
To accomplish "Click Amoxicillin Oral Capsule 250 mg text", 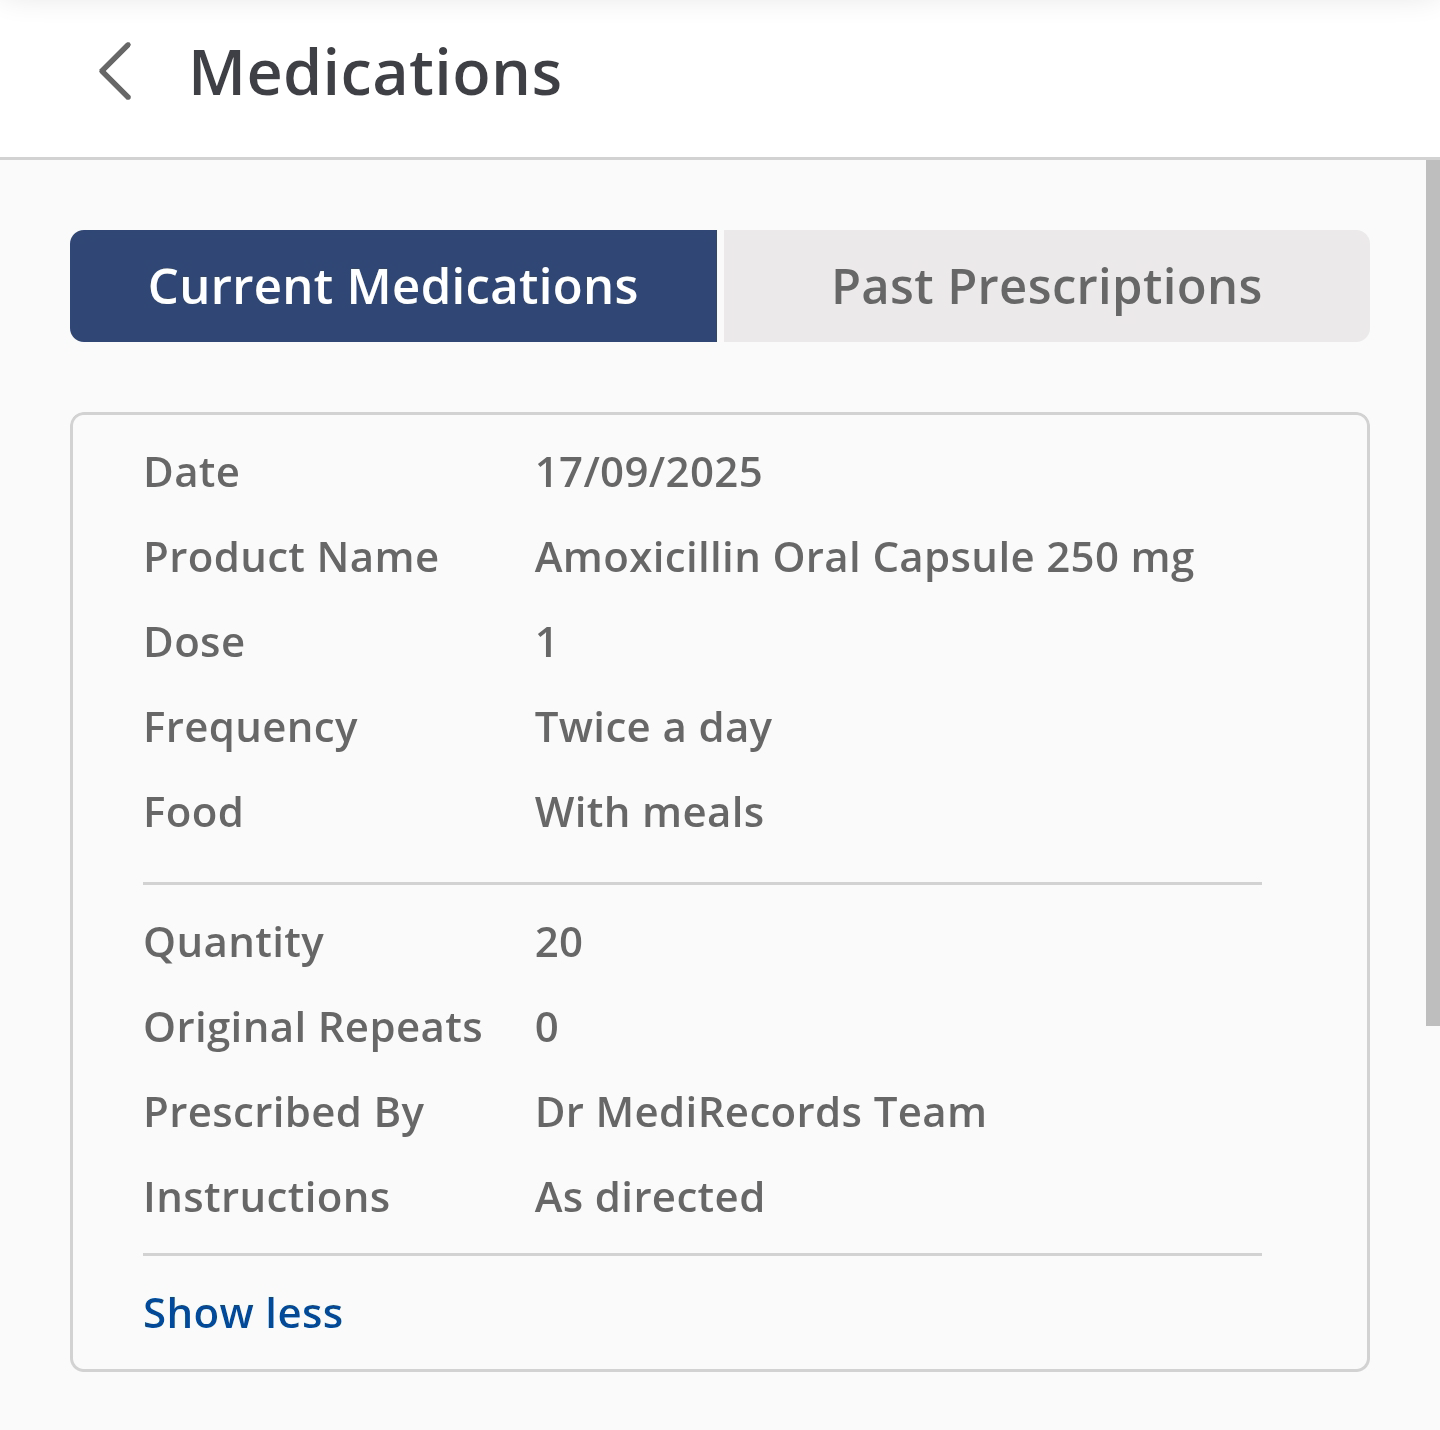I will [x=864, y=557].
